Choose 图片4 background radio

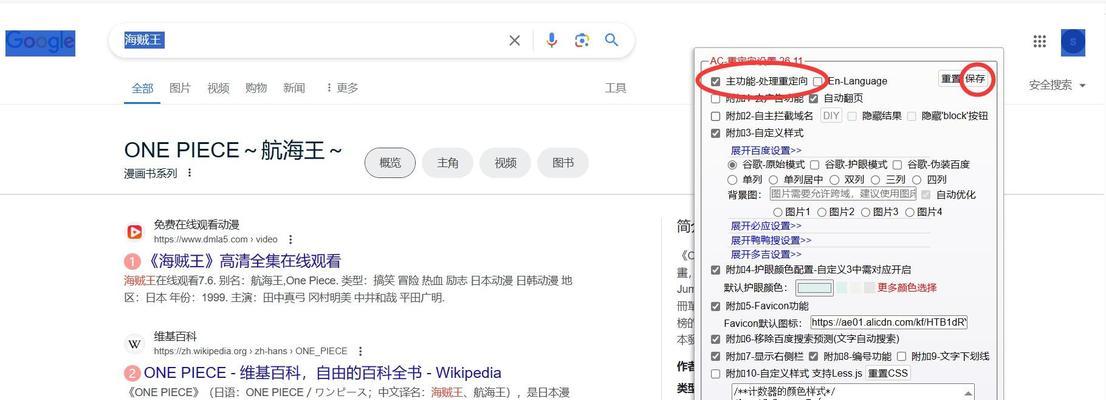(910, 212)
